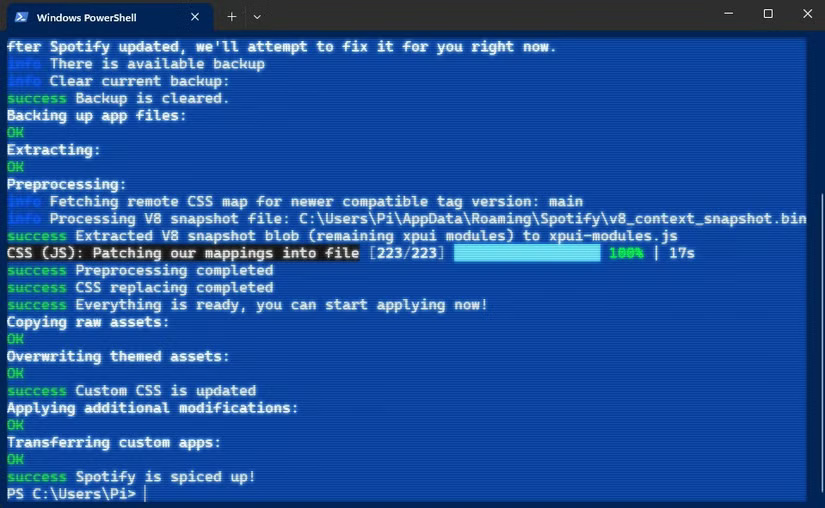The height and width of the screenshot is (508, 825).
Task: Click the "Backing up app files:" line
Action: point(96,115)
